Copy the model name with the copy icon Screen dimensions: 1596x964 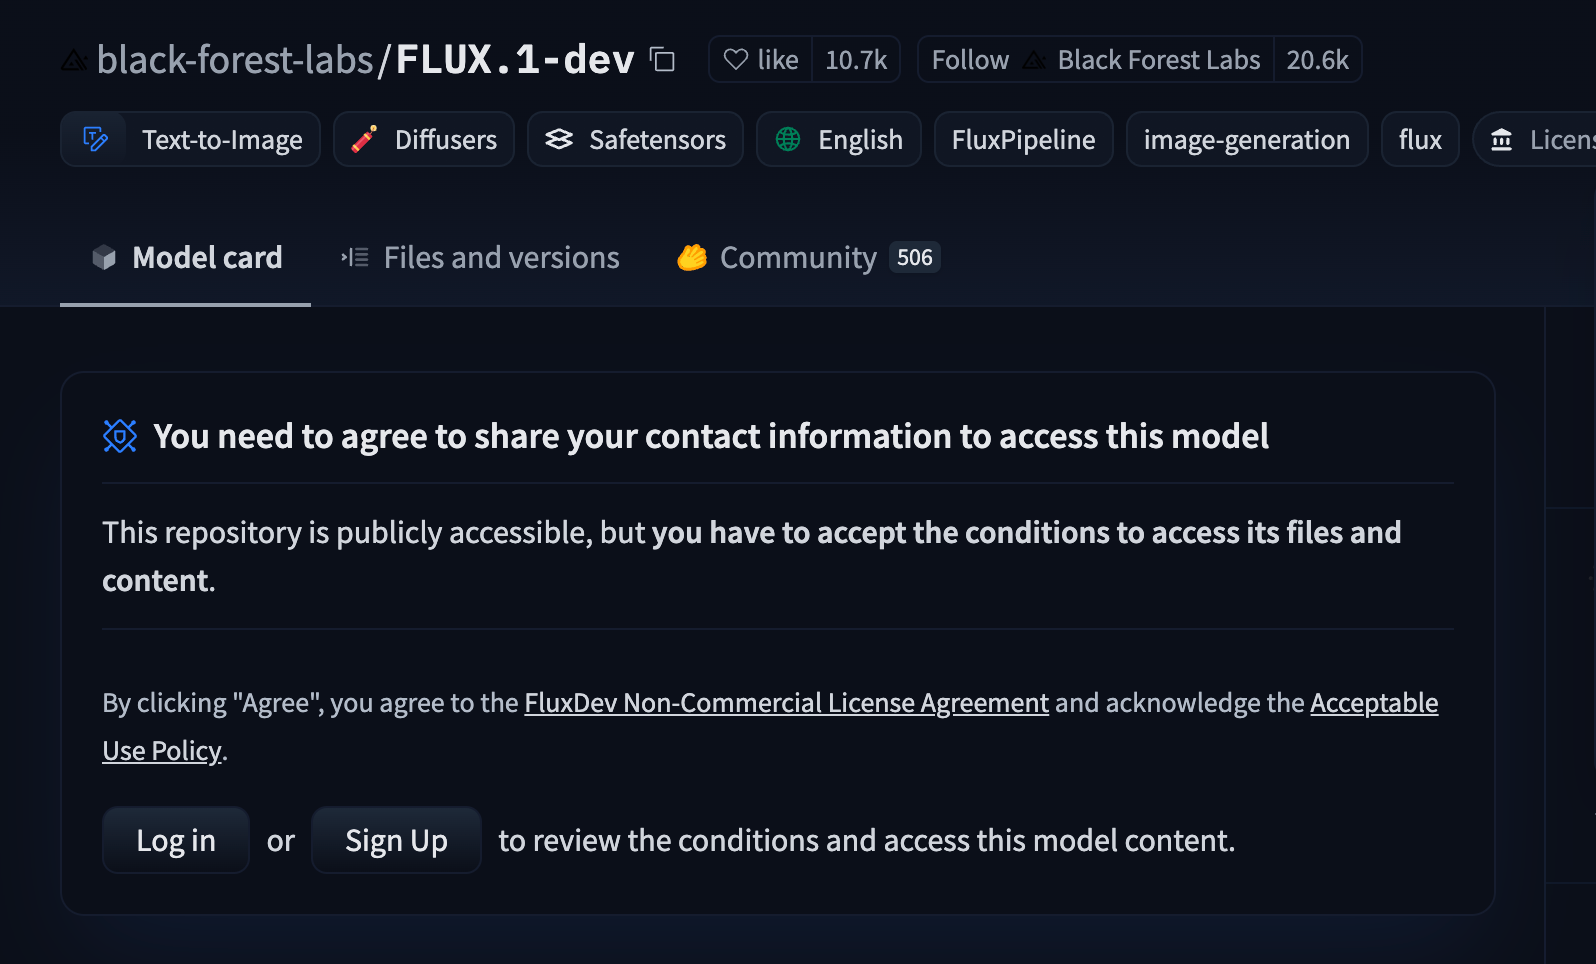[x=662, y=60]
